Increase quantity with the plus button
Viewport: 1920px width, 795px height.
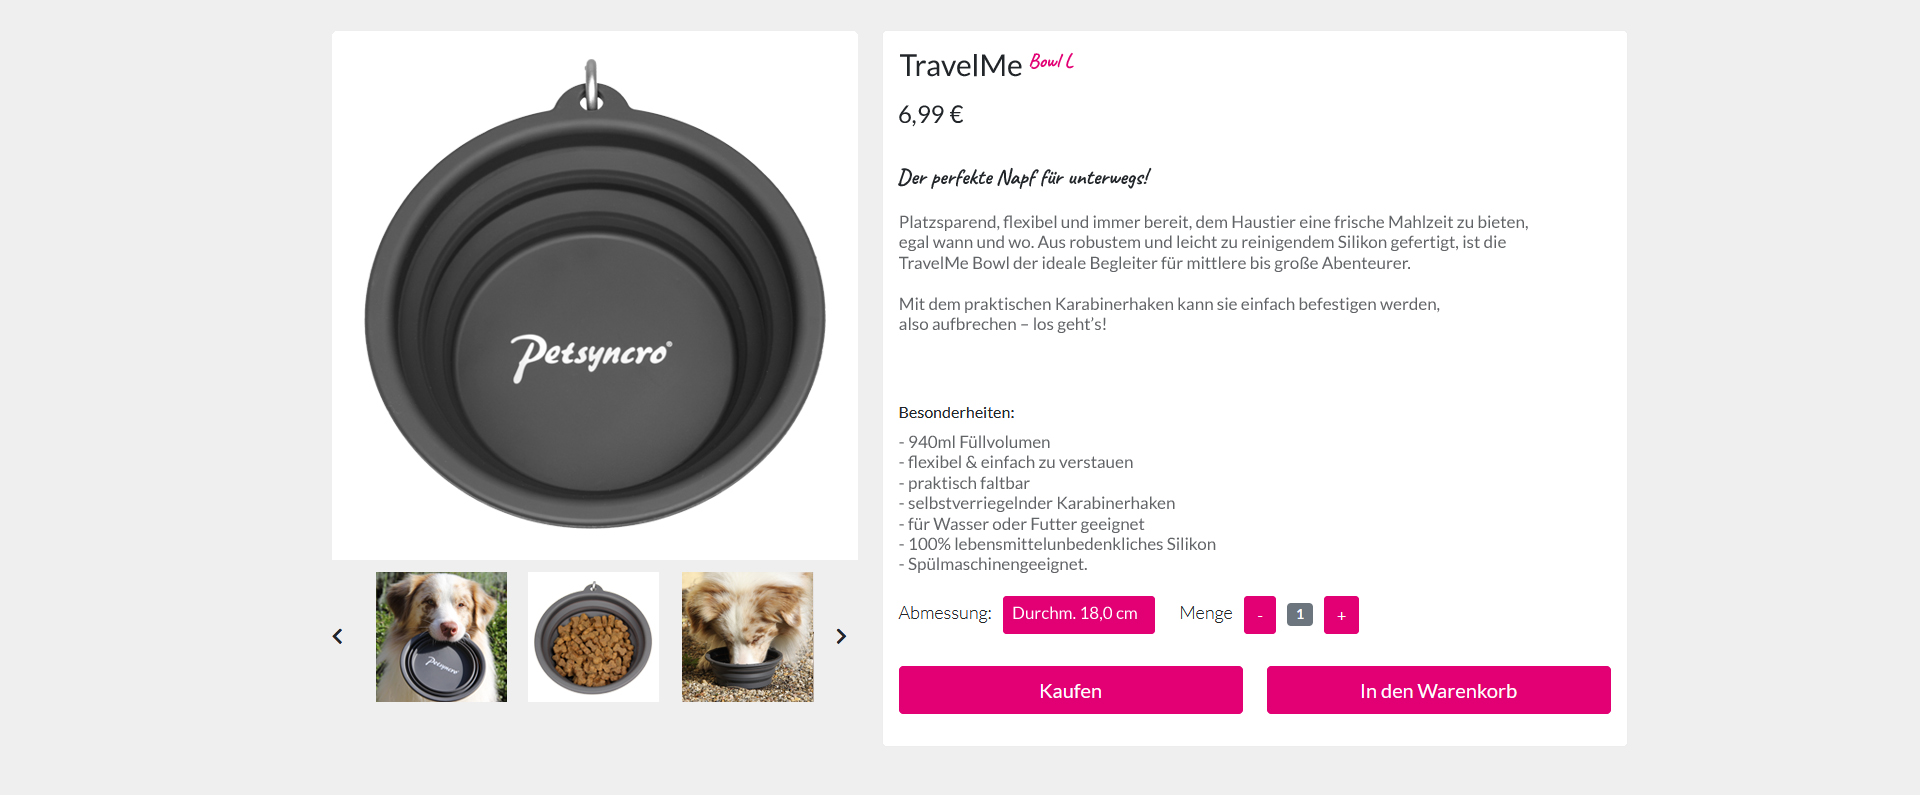1341,615
